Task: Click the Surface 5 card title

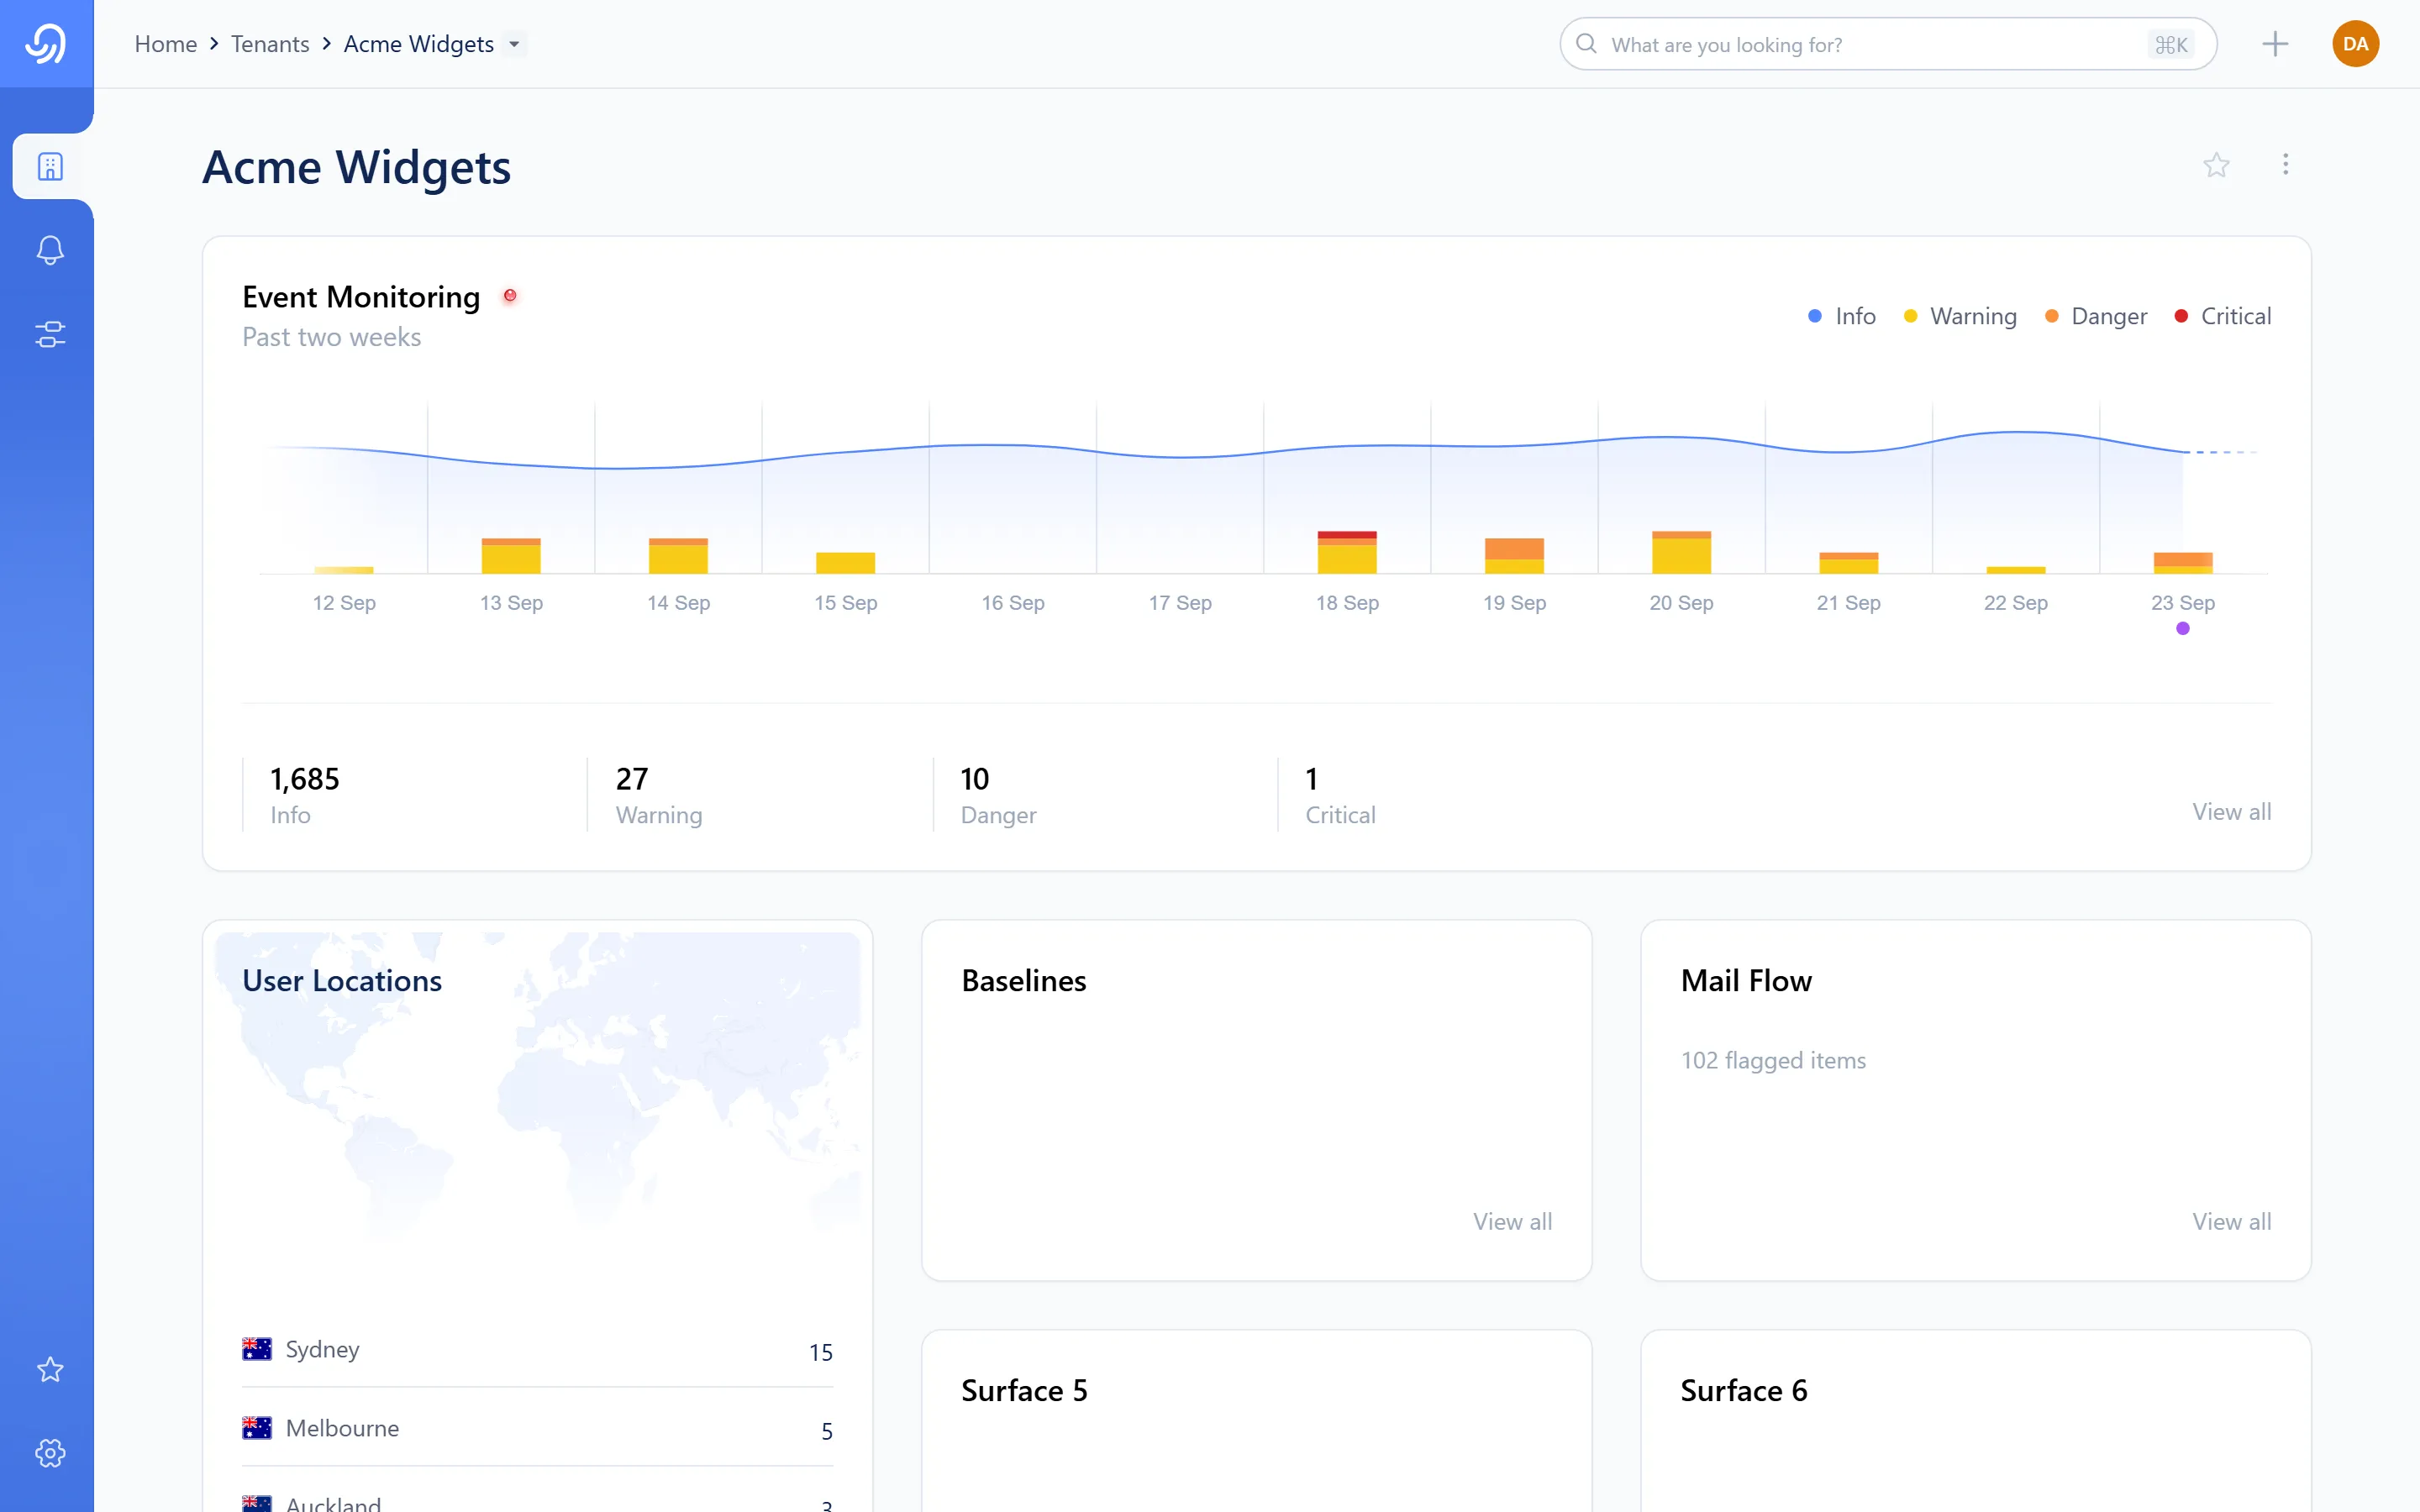Action: click(x=1024, y=1391)
